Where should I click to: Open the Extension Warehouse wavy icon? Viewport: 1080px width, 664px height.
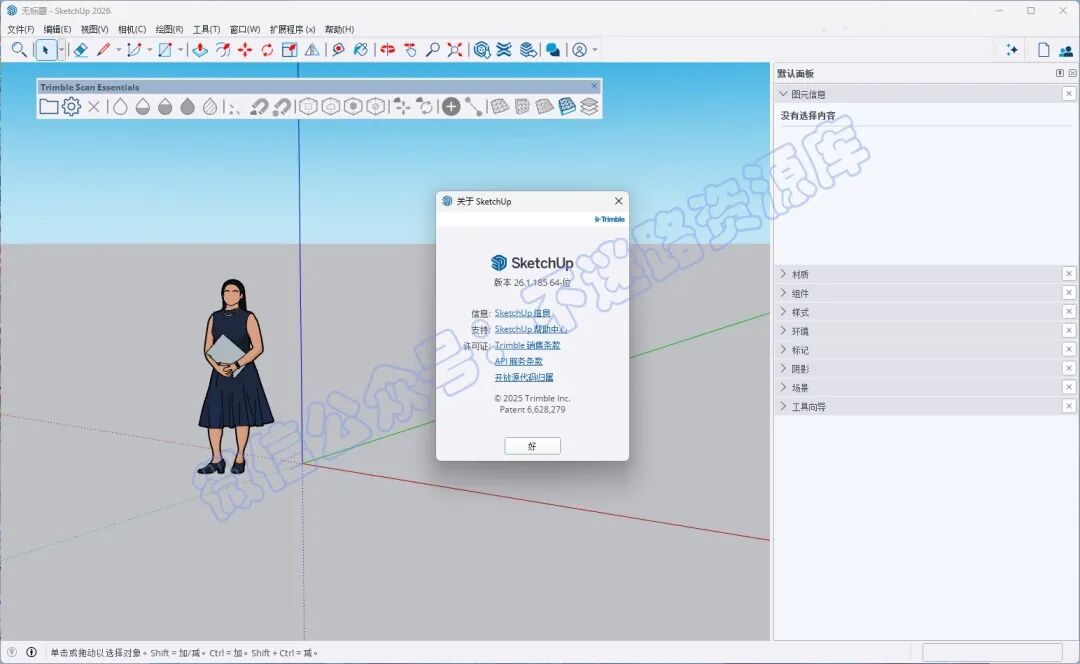pyautogui.click(x=504, y=50)
